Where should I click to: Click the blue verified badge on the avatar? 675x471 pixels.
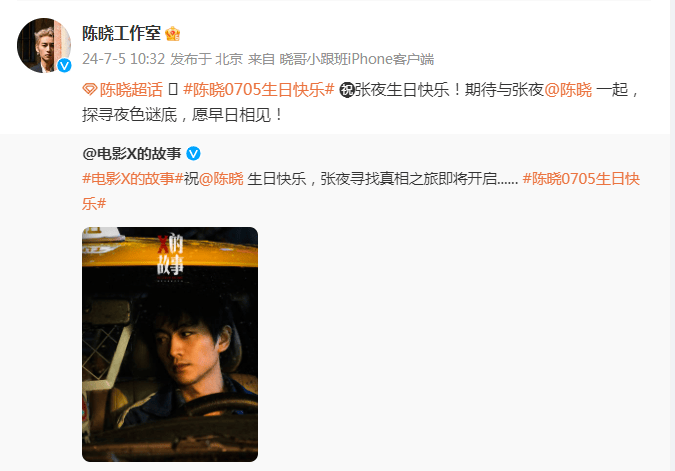pyautogui.click(x=65, y=65)
